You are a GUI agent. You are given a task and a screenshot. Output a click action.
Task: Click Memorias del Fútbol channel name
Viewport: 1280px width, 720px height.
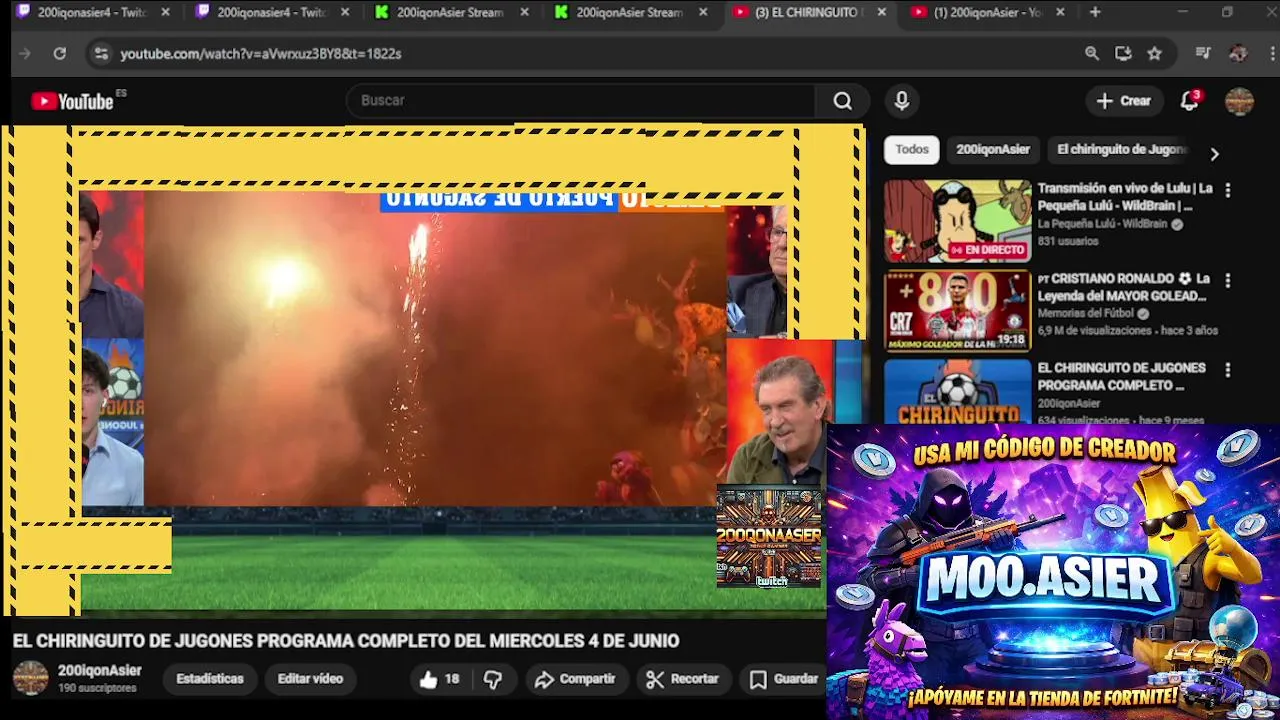point(1086,313)
